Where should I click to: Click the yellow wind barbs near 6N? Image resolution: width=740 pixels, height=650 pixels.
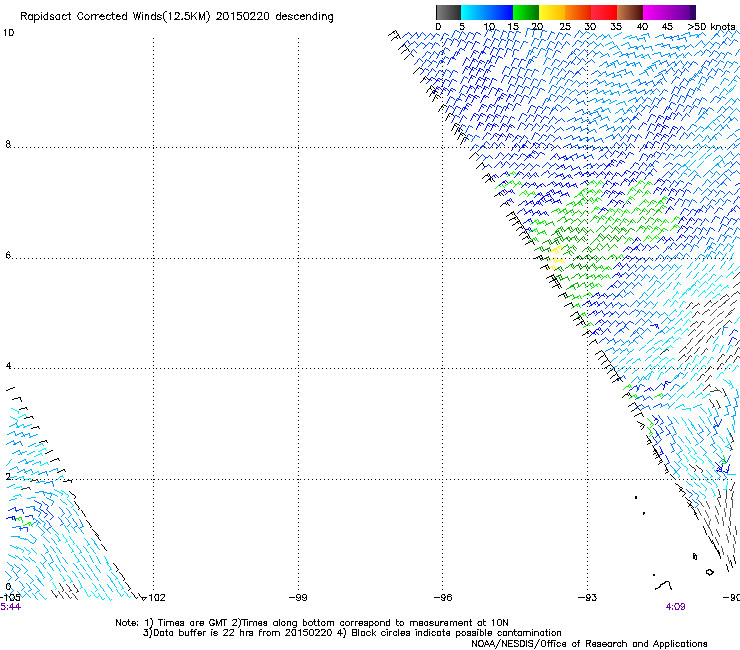[x=556, y=257]
